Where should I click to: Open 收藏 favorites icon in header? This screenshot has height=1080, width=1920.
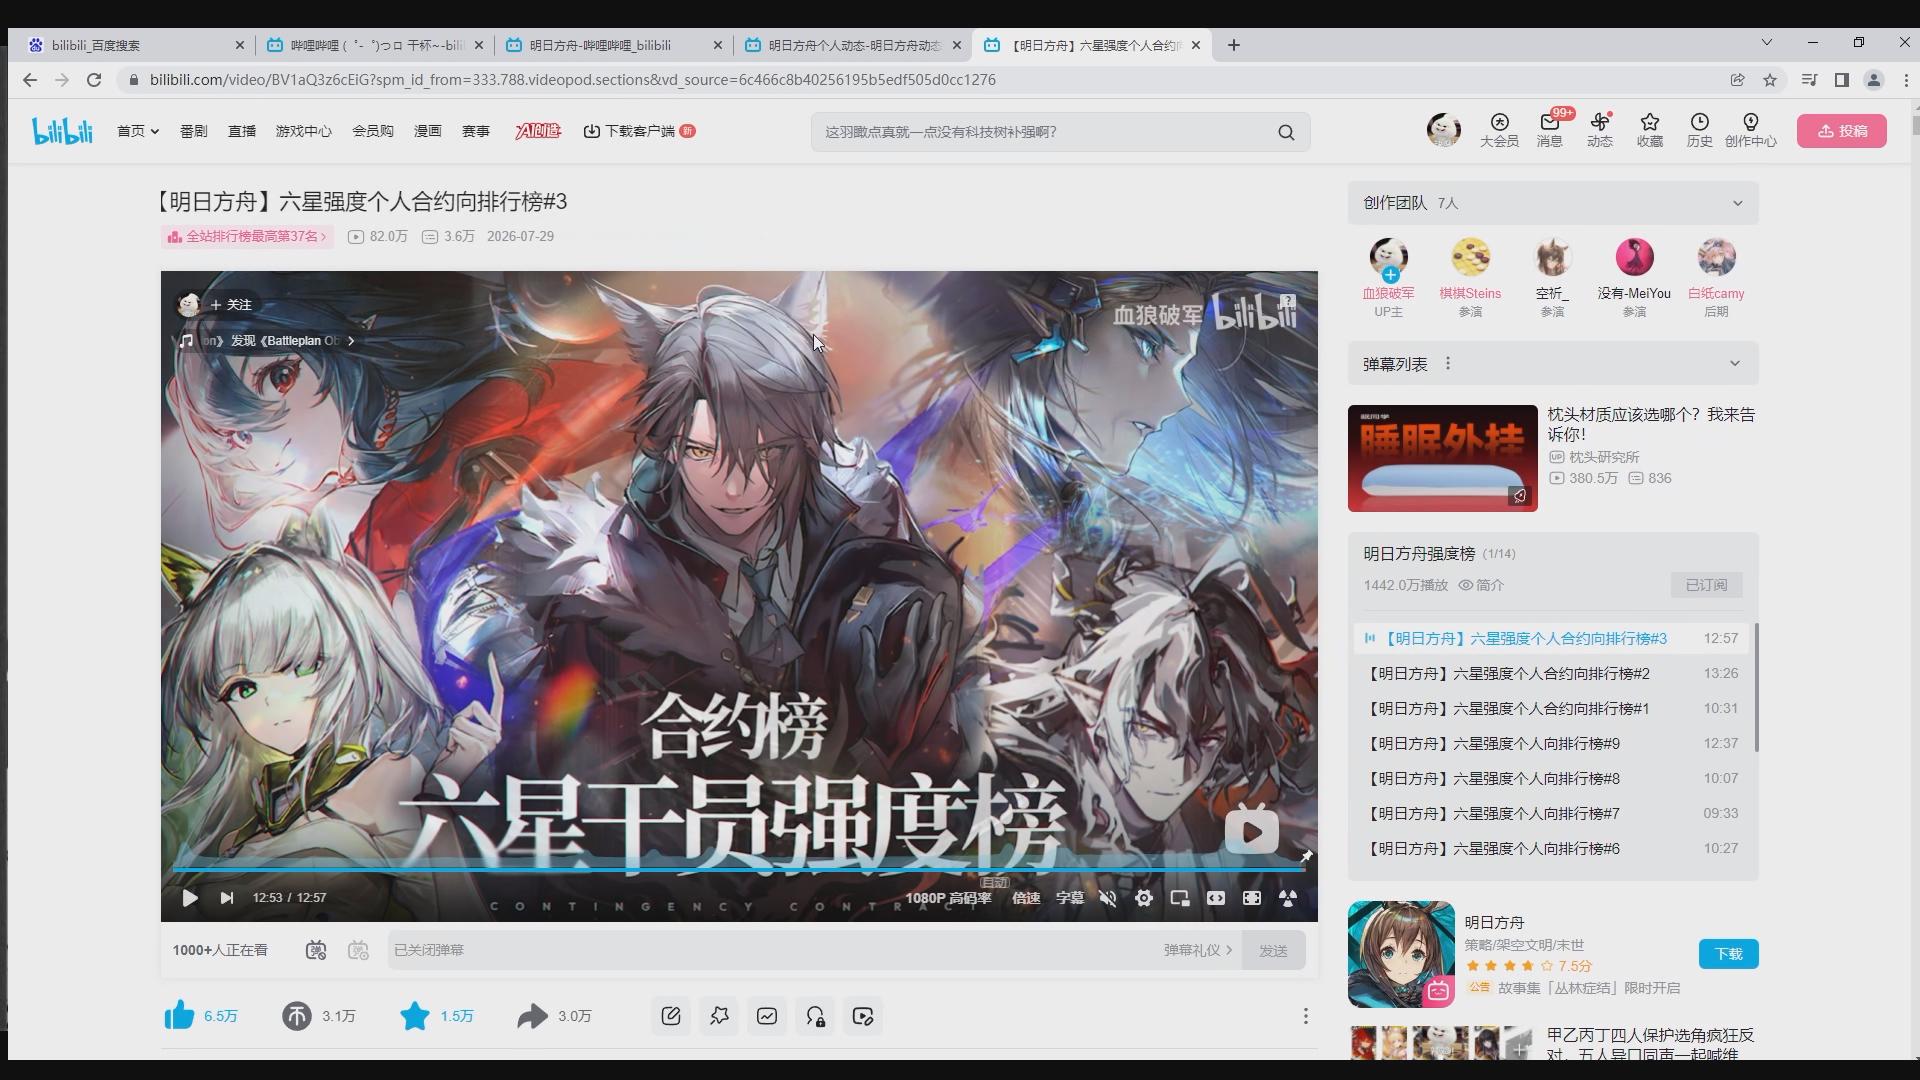[x=1649, y=131]
